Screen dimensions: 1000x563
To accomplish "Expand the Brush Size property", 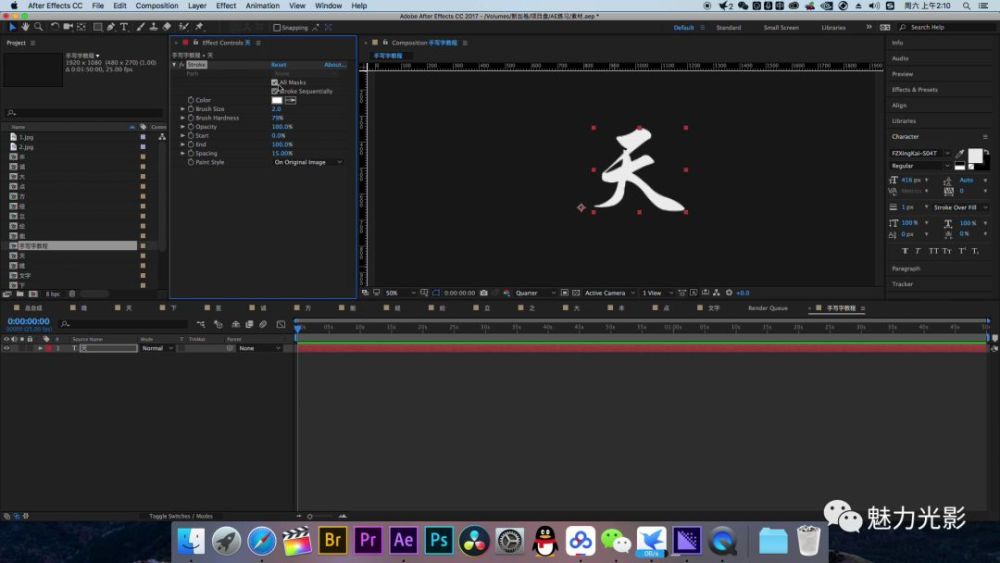I will 182,109.
